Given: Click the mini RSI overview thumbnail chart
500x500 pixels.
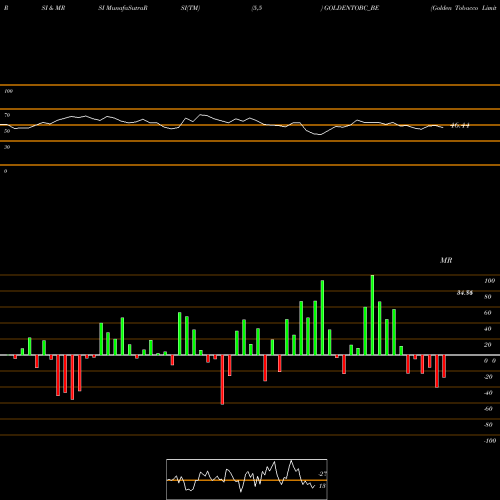Looking at the screenshot, I should click(x=247, y=479).
